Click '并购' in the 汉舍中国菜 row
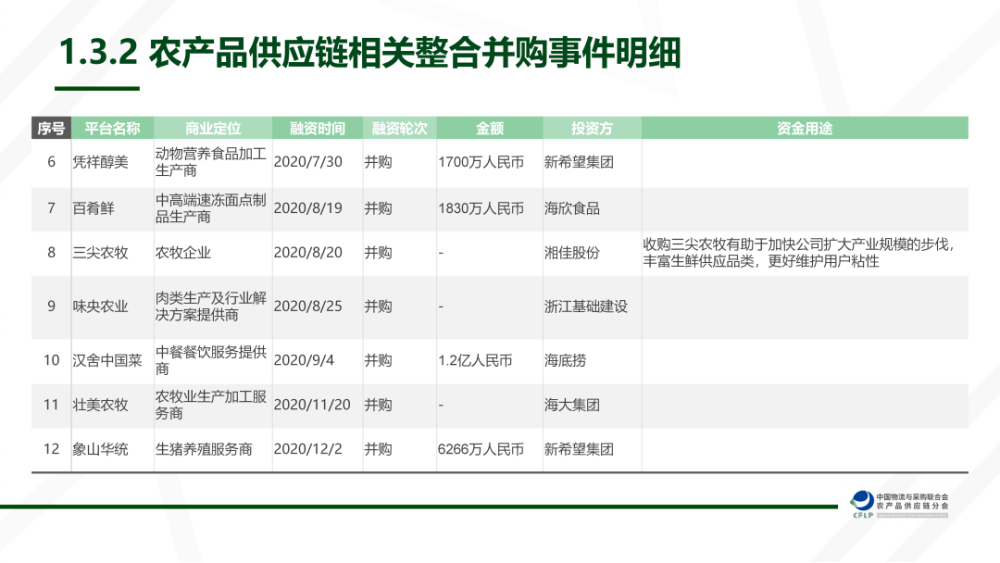This screenshot has height=563, width=1000. (378, 360)
